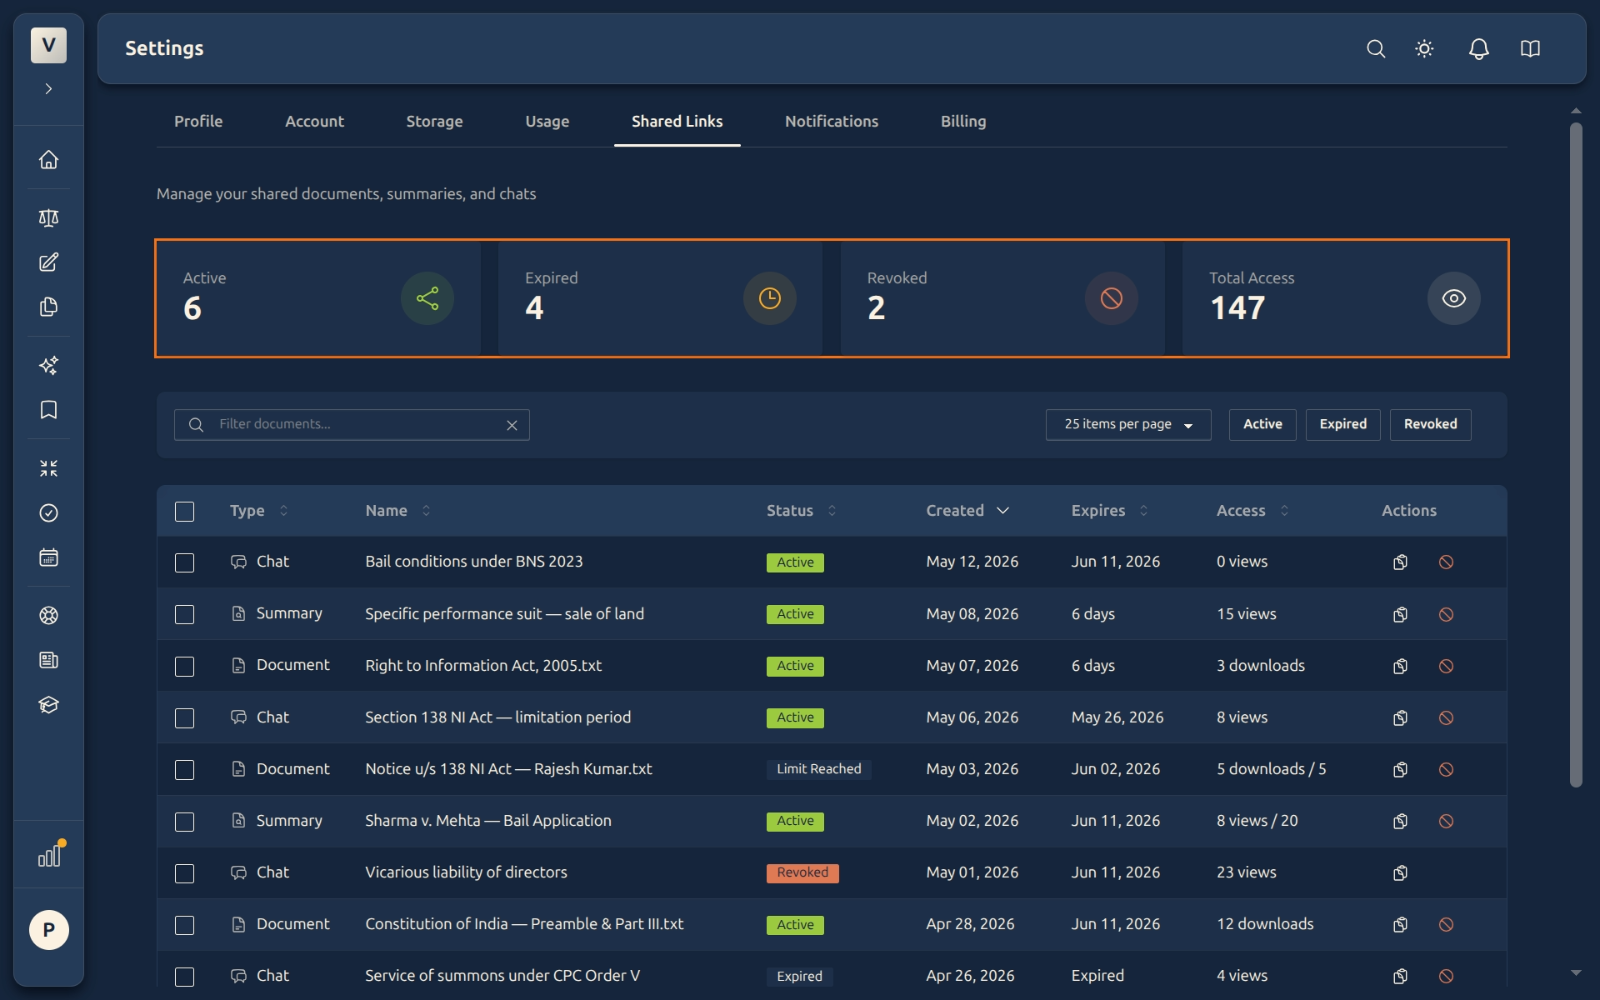Image resolution: width=1600 pixels, height=1000 pixels.
Task: Open the scales of justice sidebar icon
Action: (x=48, y=218)
